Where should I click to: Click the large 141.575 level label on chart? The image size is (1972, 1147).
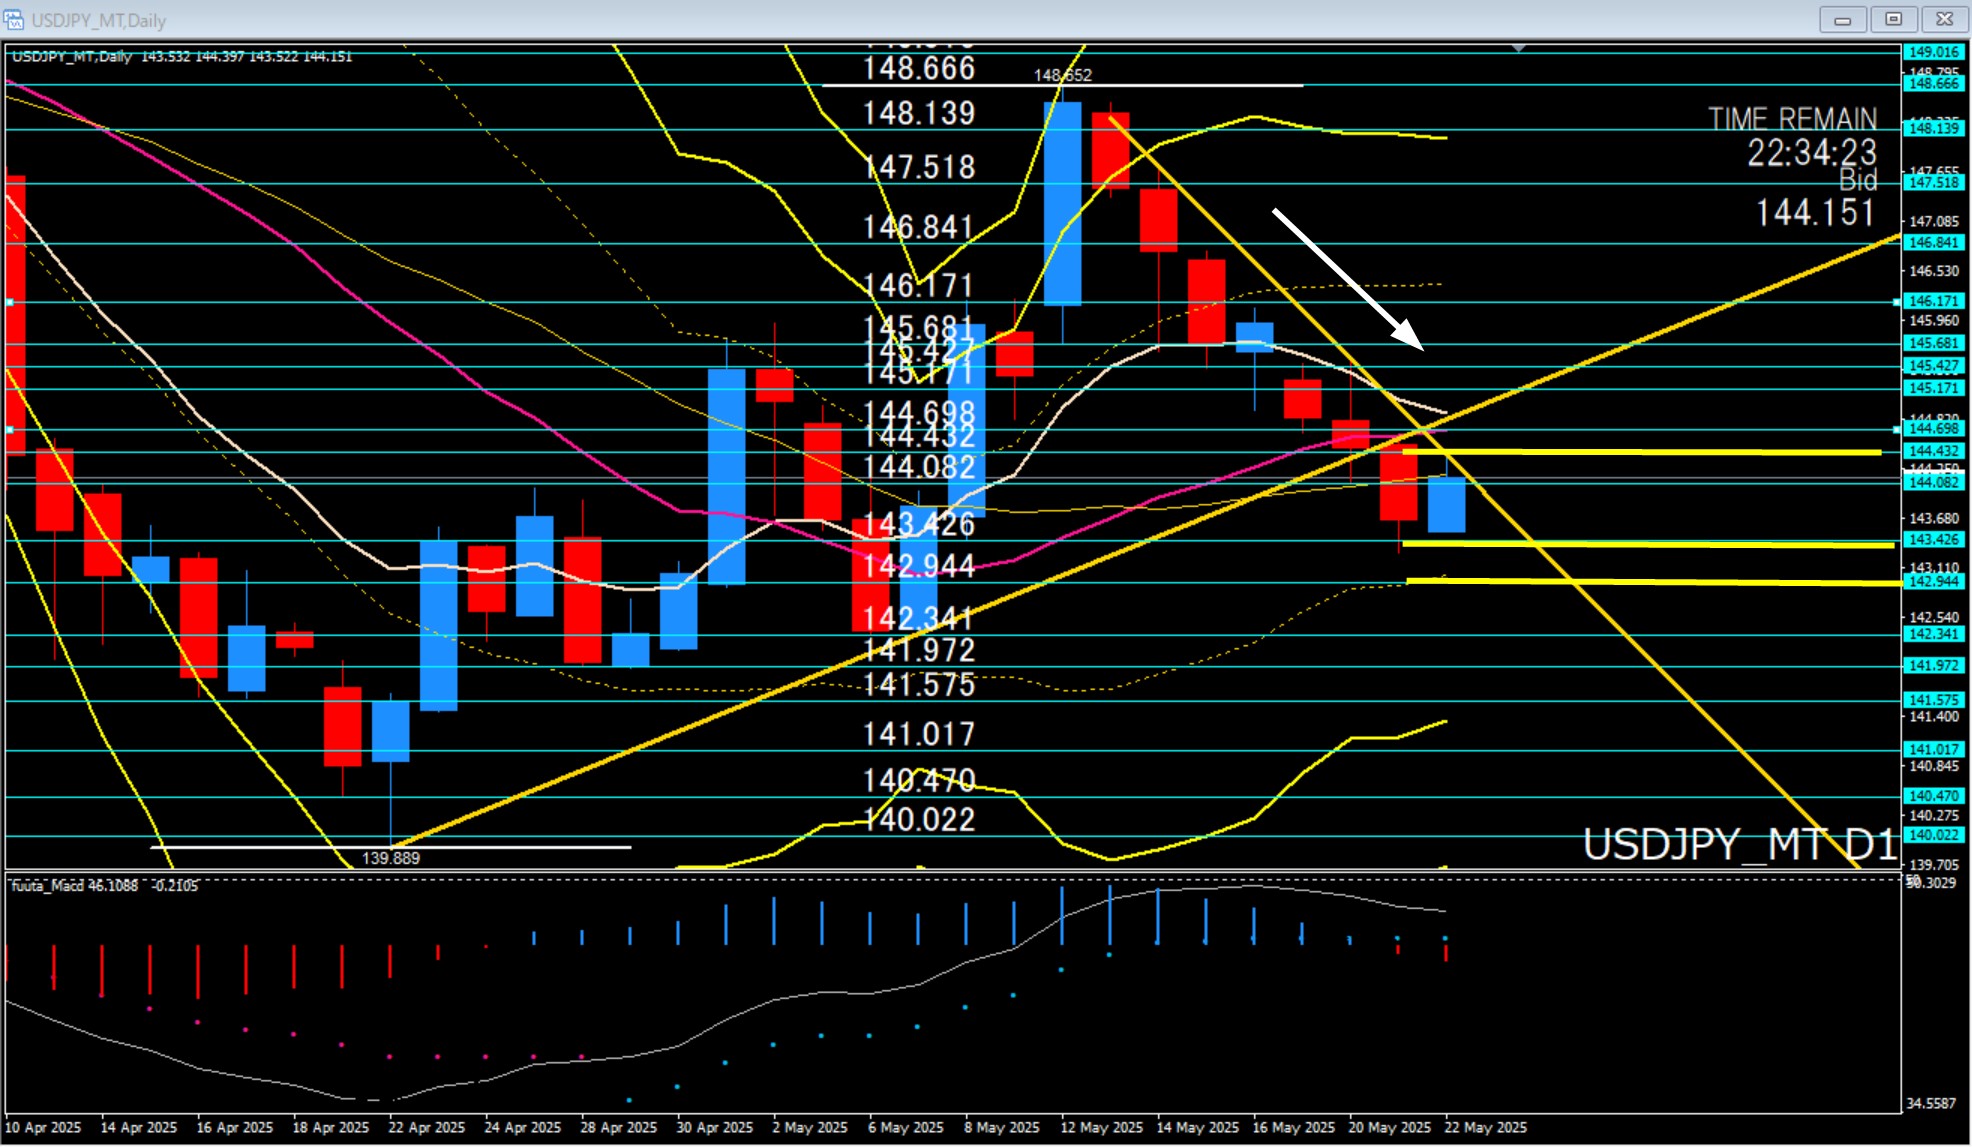pos(919,685)
